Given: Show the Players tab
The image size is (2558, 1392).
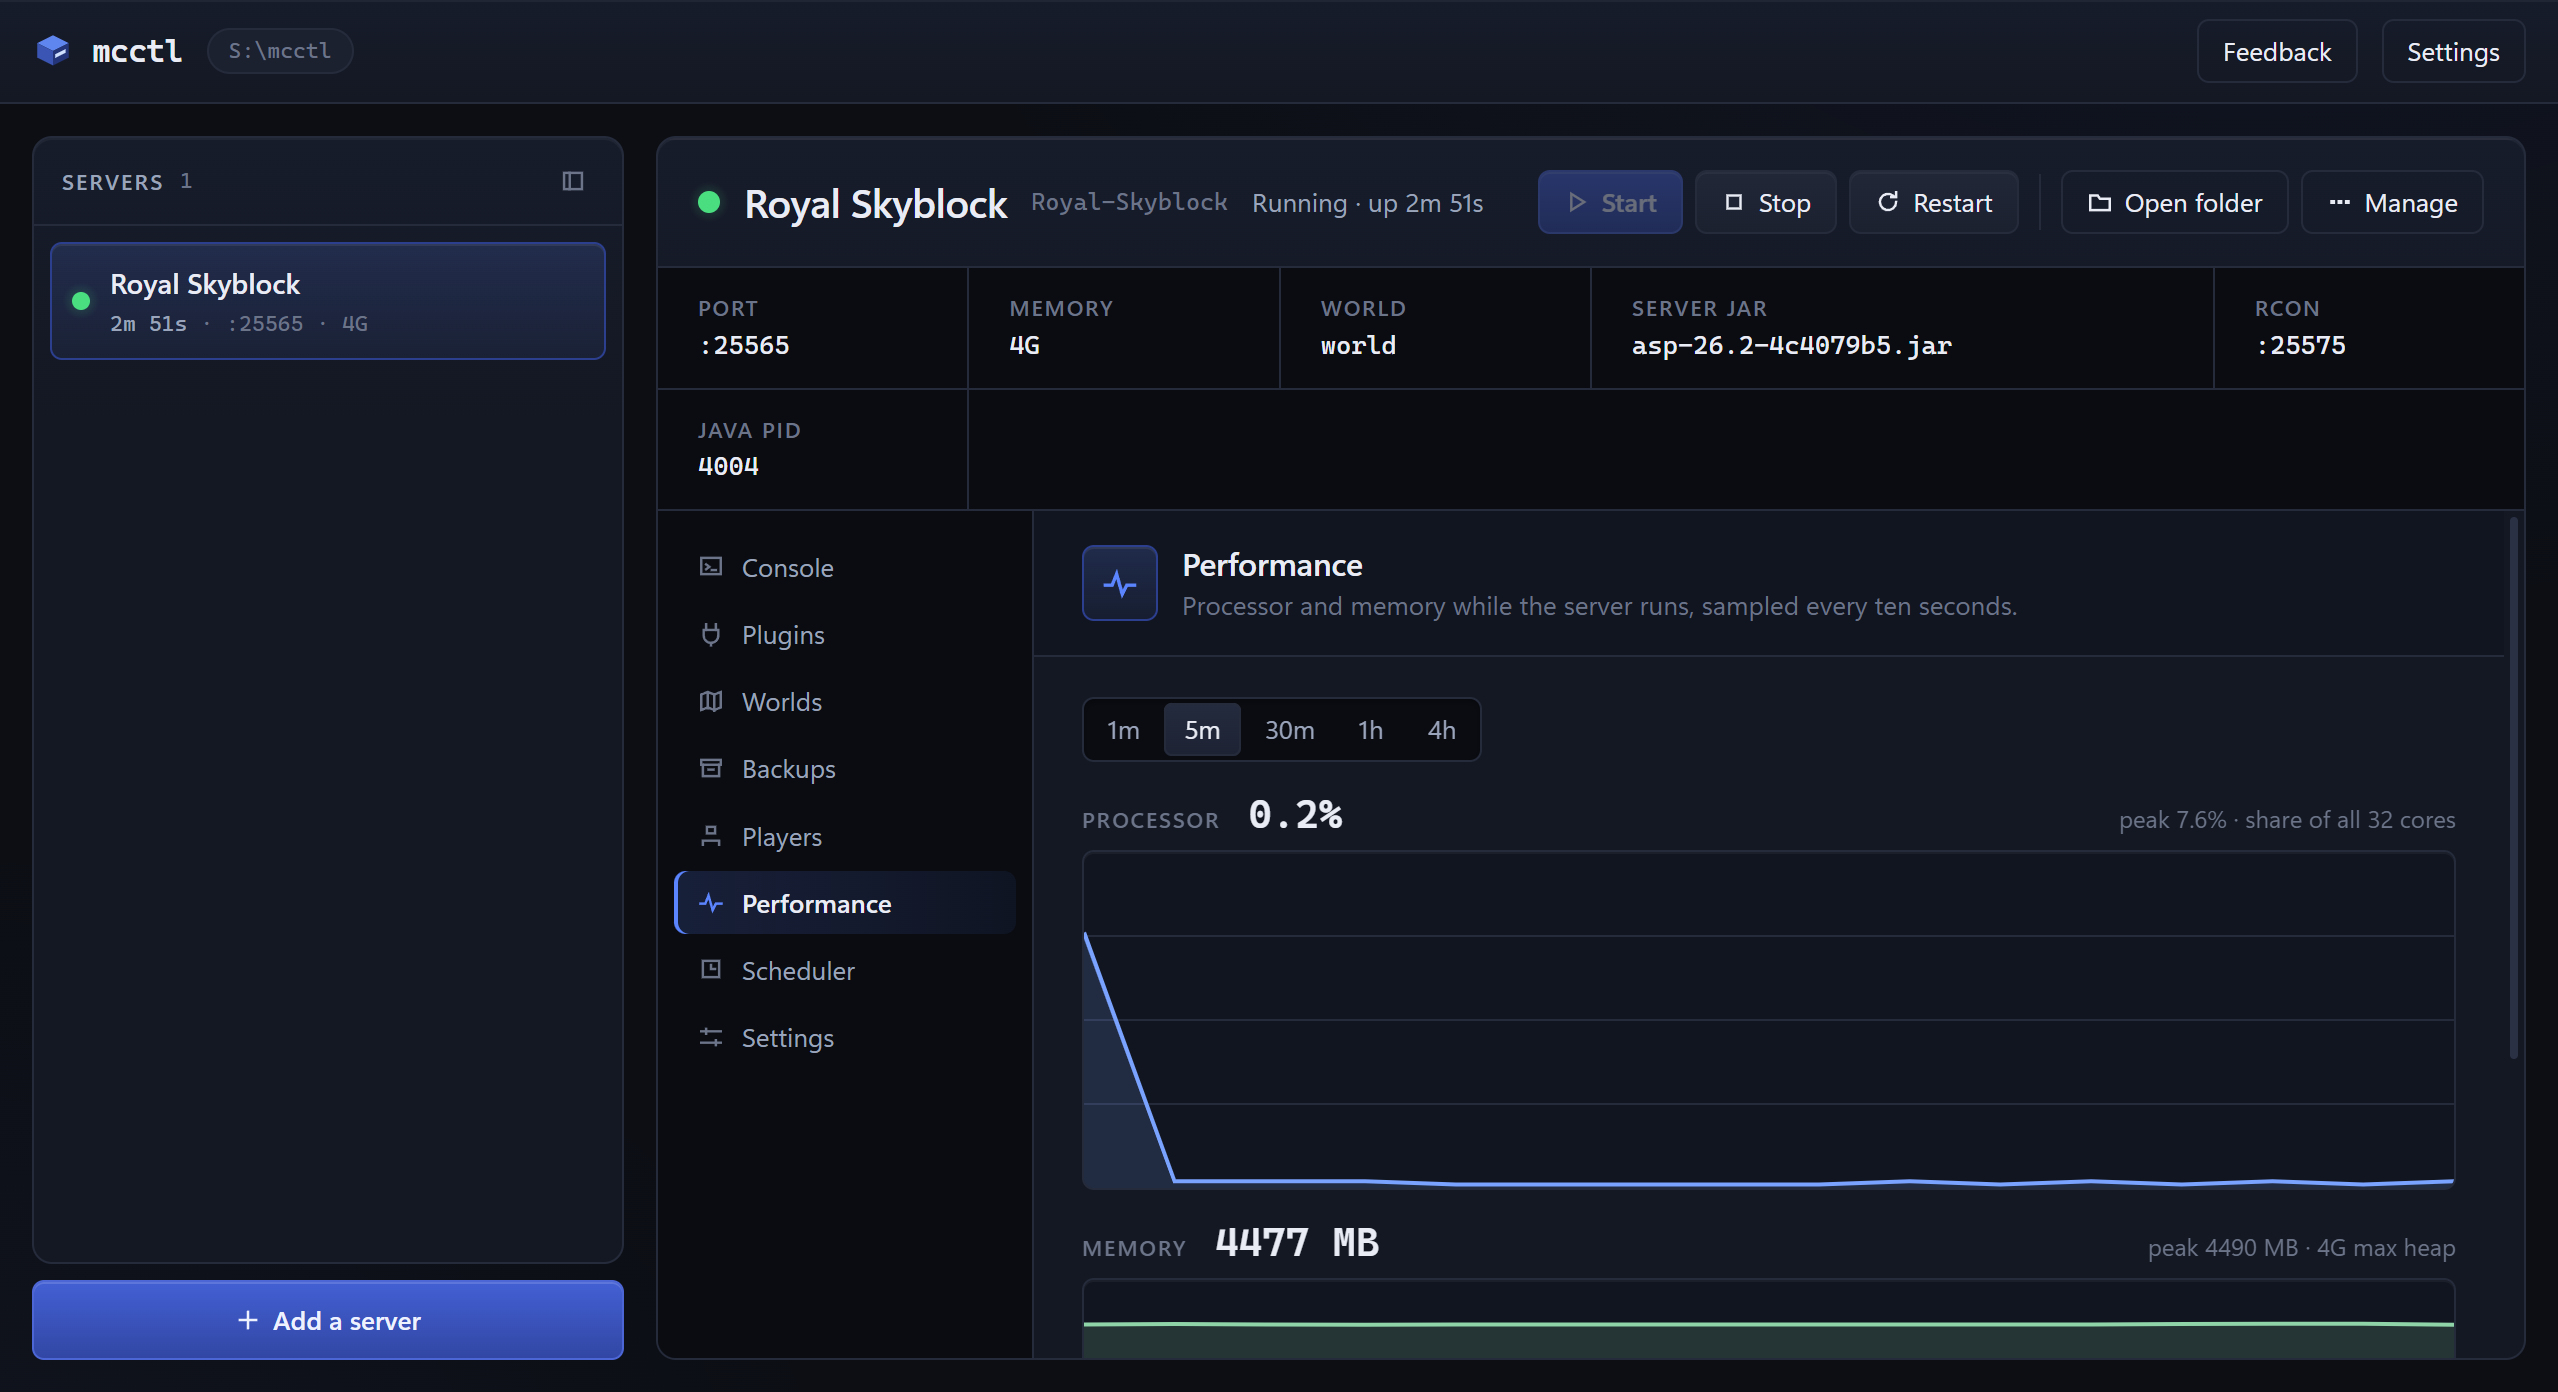Looking at the screenshot, I should (x=845, y=837).
